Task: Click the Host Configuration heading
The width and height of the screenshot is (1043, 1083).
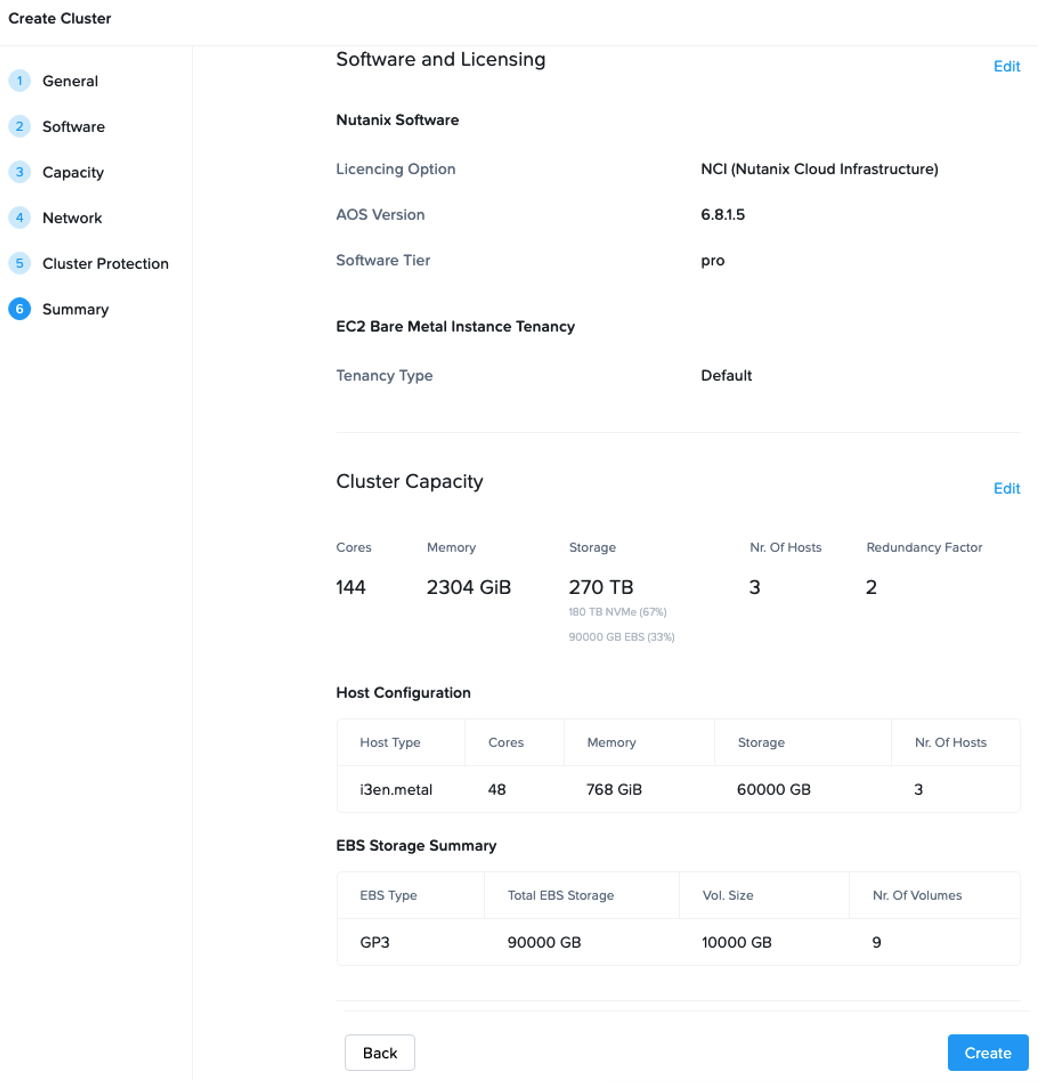Action: coord(403,693)
